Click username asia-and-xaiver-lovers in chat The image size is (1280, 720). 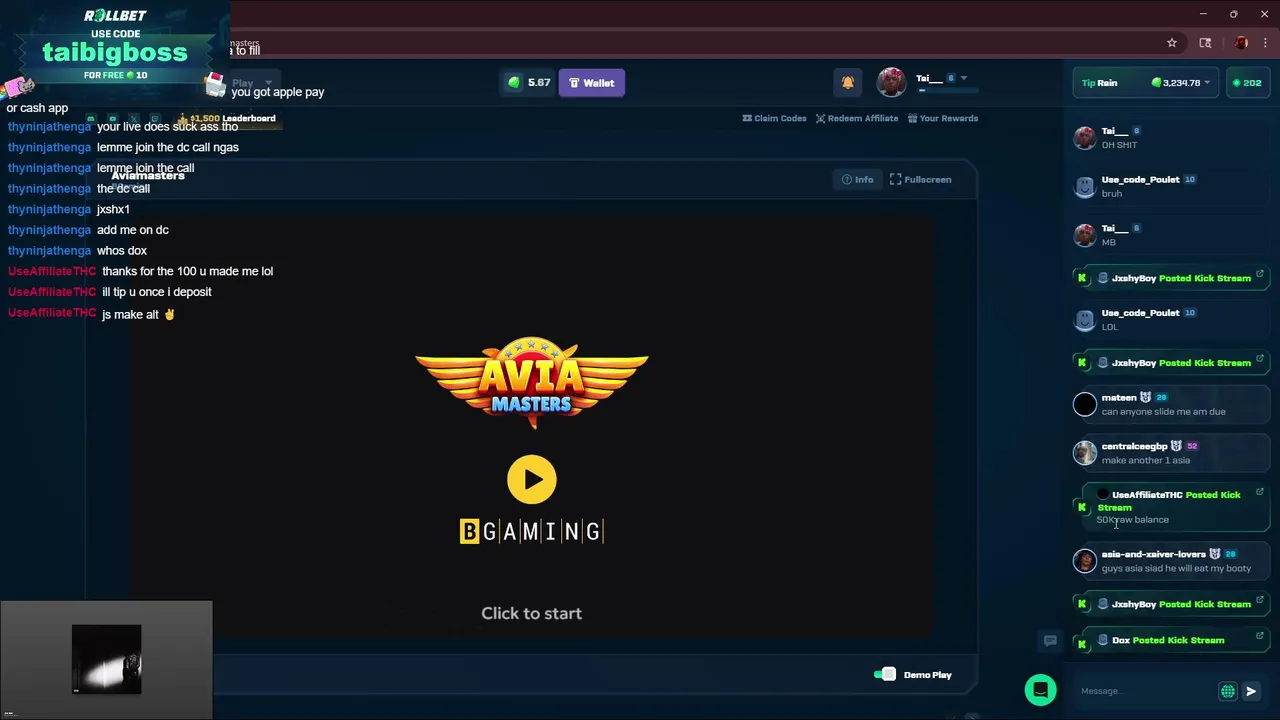1153,554
